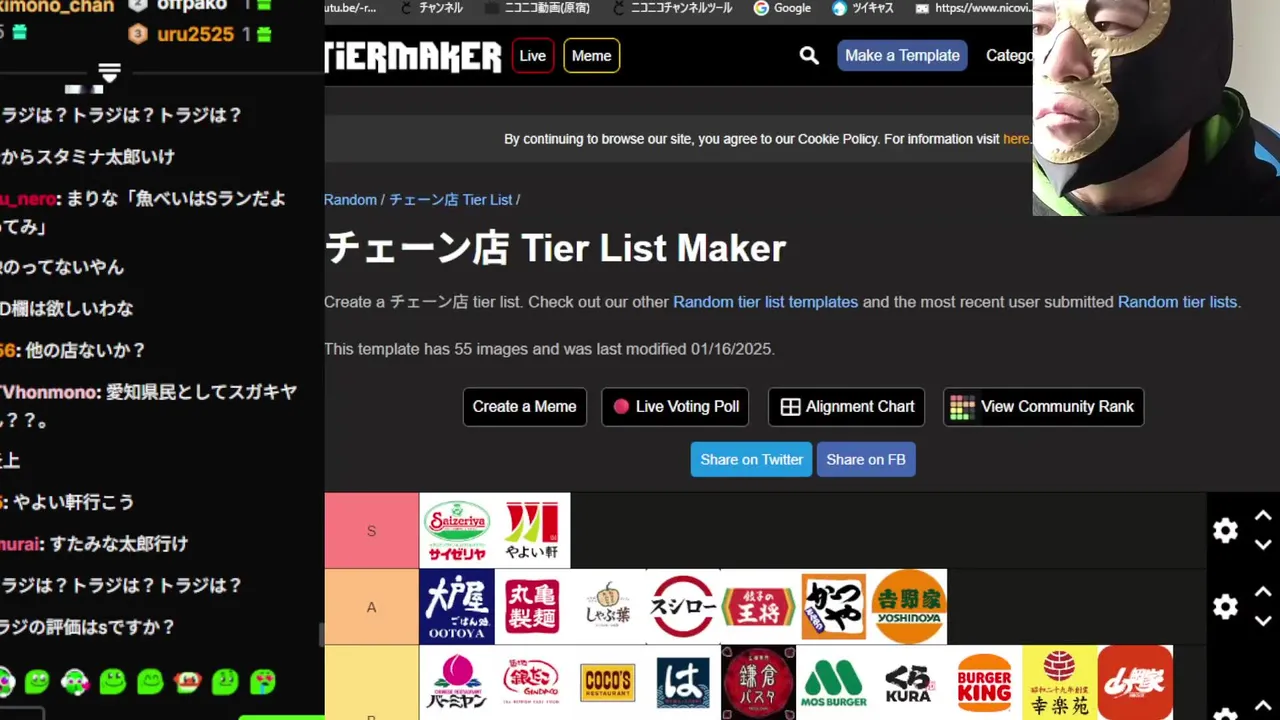Viewport: 1280px width, 720px height.
Task: Select the Ootoya logo in A tier
Action: tap(457, 607)
